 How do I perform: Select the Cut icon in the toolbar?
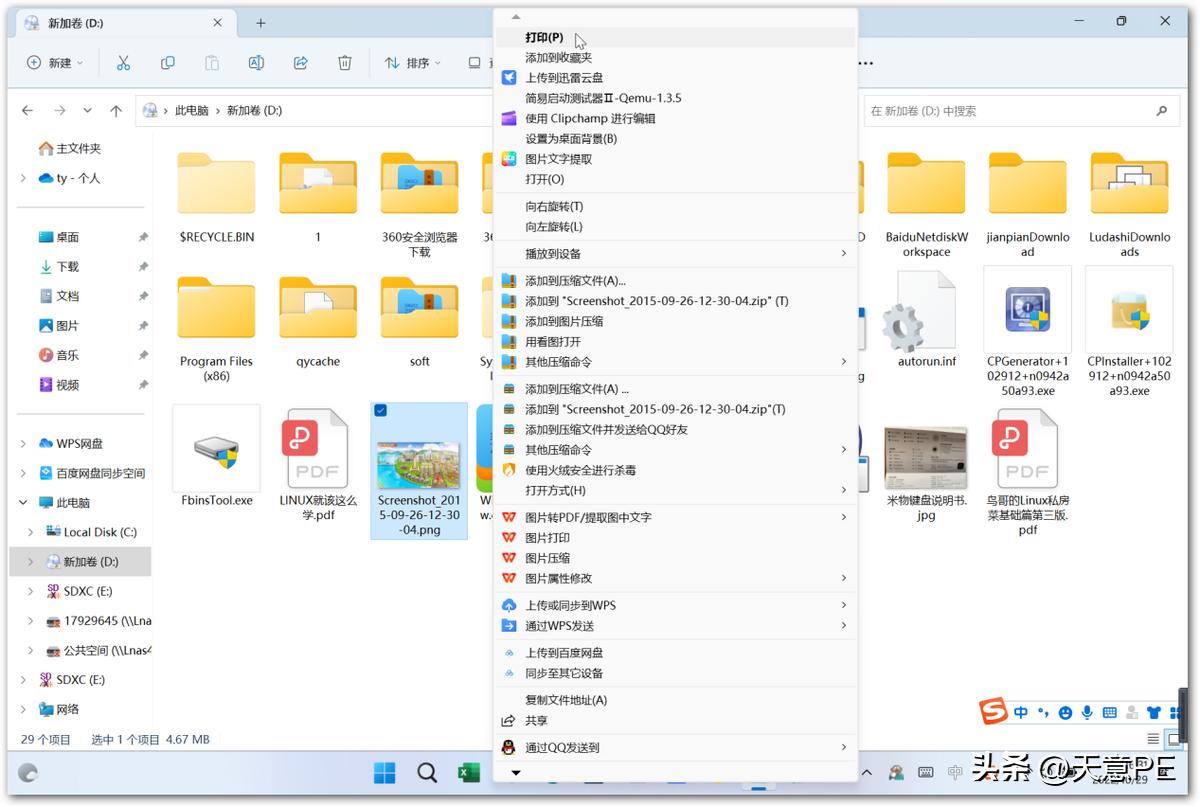123,62
